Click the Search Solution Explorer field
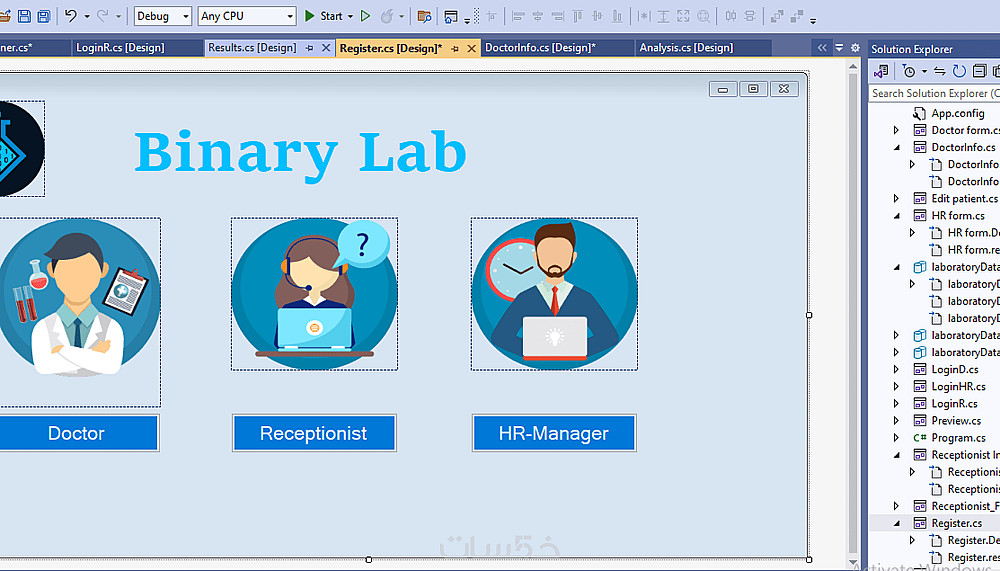1000x571 pixels. pos(934,93)
